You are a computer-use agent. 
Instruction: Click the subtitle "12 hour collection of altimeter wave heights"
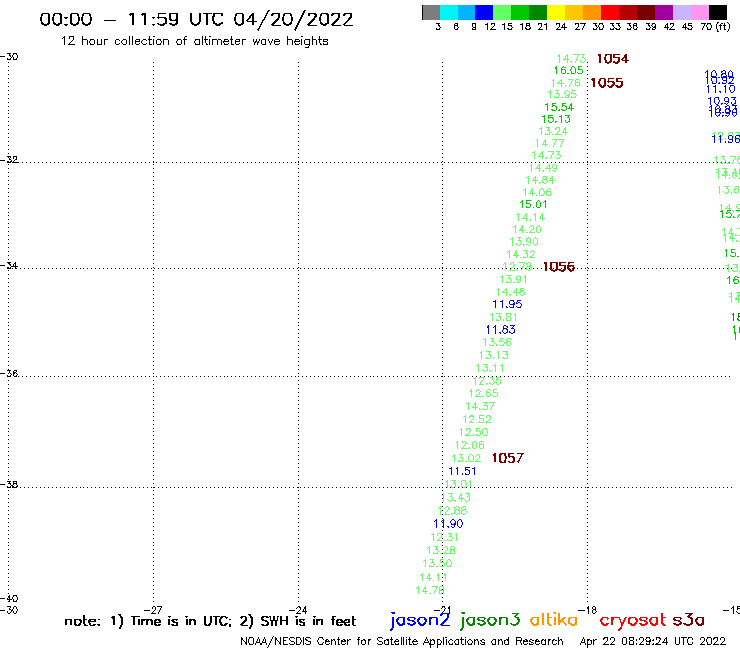[x=194, y=41]
